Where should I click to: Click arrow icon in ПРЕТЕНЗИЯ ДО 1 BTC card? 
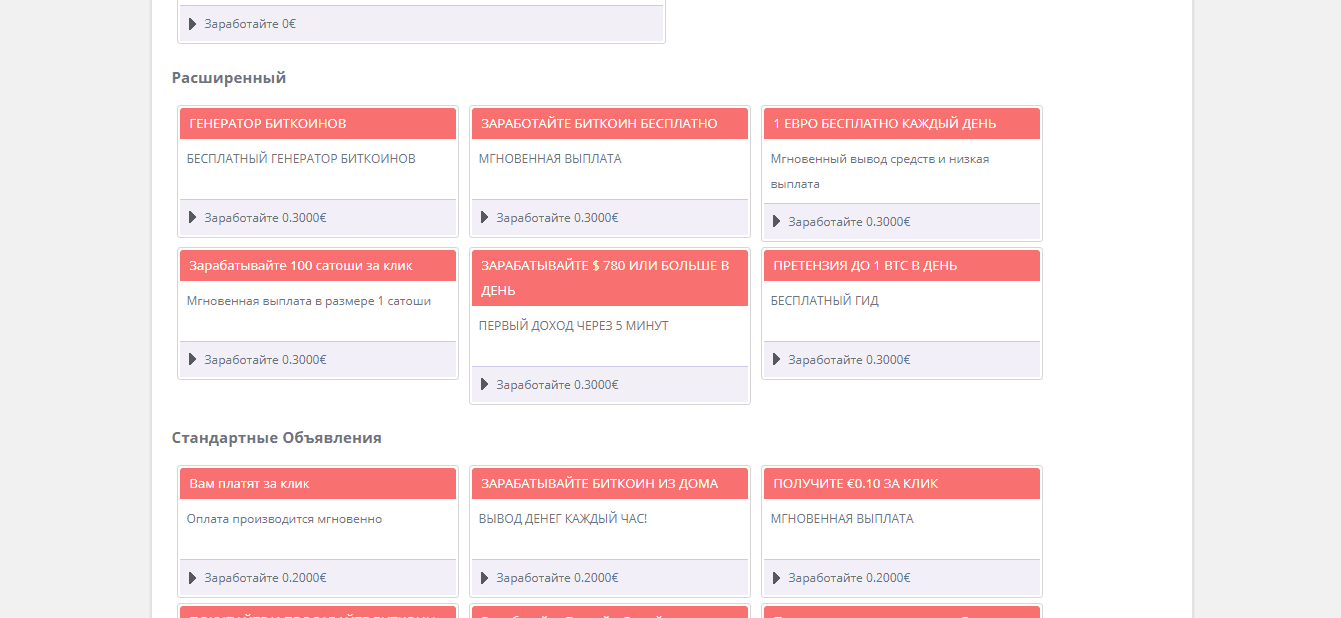pyautogui.click(x=776, y=360)
